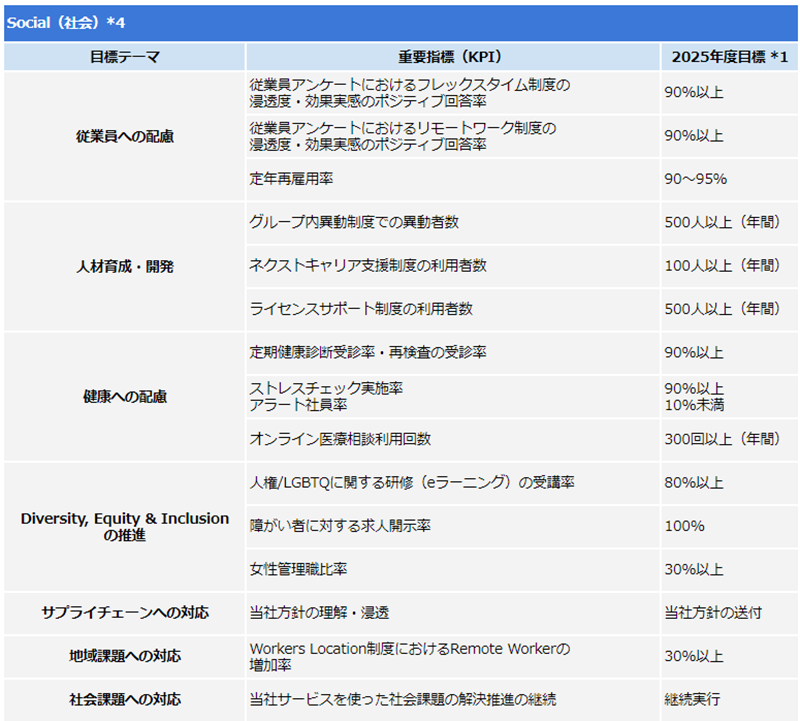Click the 継続実行 target cell
This screenshot has height=721, width=800.
click(692, 699)
